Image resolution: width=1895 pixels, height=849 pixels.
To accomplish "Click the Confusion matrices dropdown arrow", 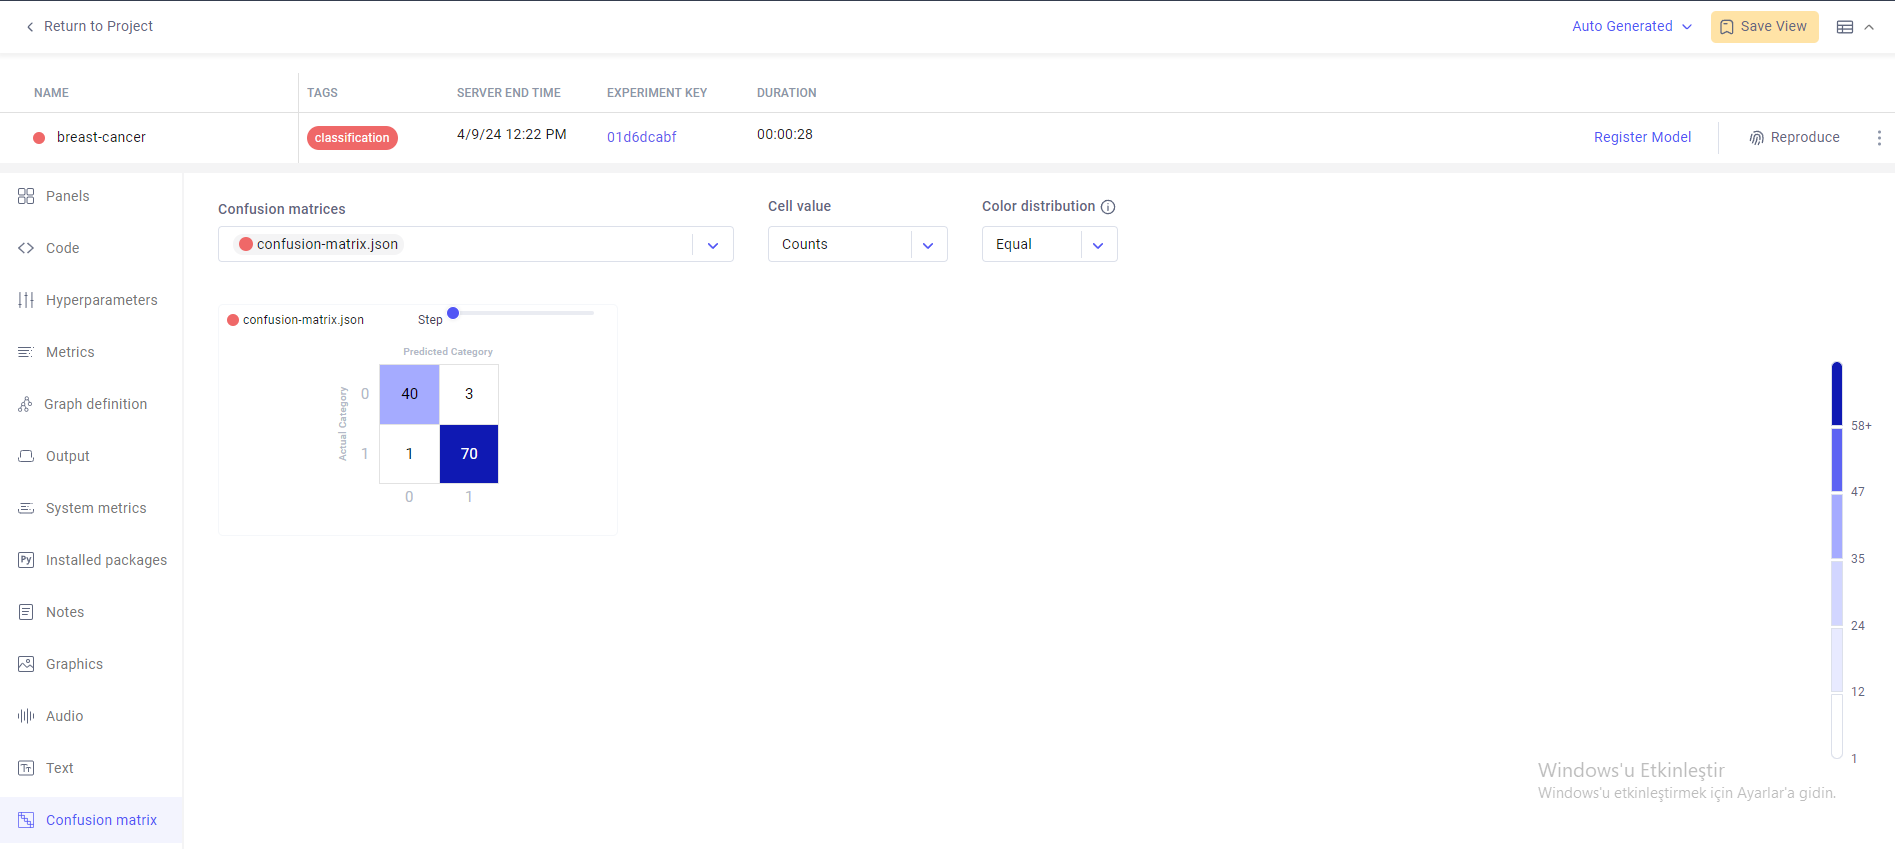I will click(713, 245).
